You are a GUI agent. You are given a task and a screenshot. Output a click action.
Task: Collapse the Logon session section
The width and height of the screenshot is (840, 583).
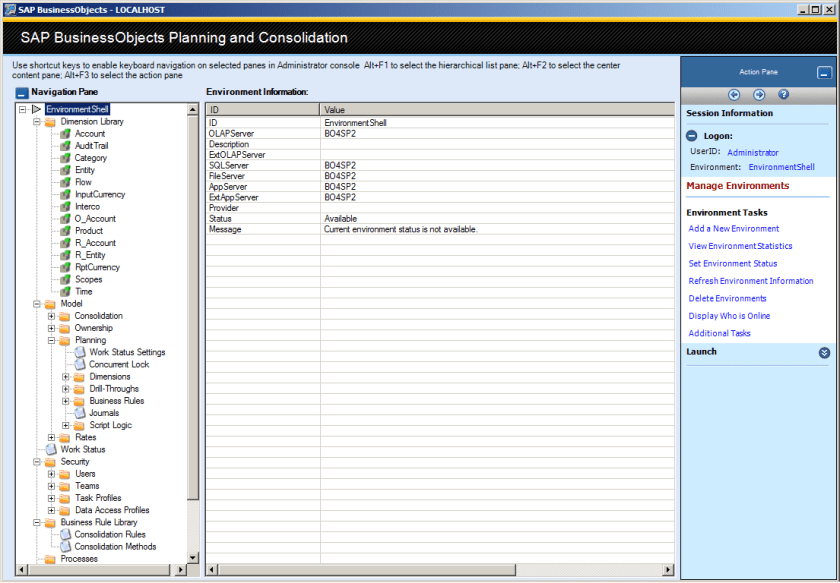click(x=692, y=136)
